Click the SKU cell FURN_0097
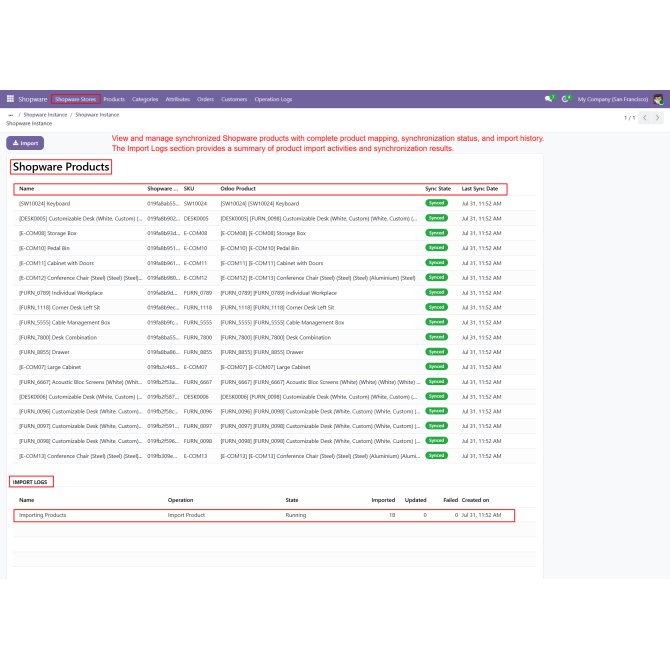The width and height of the screenshot is (670, 670). tap(198, 426)
